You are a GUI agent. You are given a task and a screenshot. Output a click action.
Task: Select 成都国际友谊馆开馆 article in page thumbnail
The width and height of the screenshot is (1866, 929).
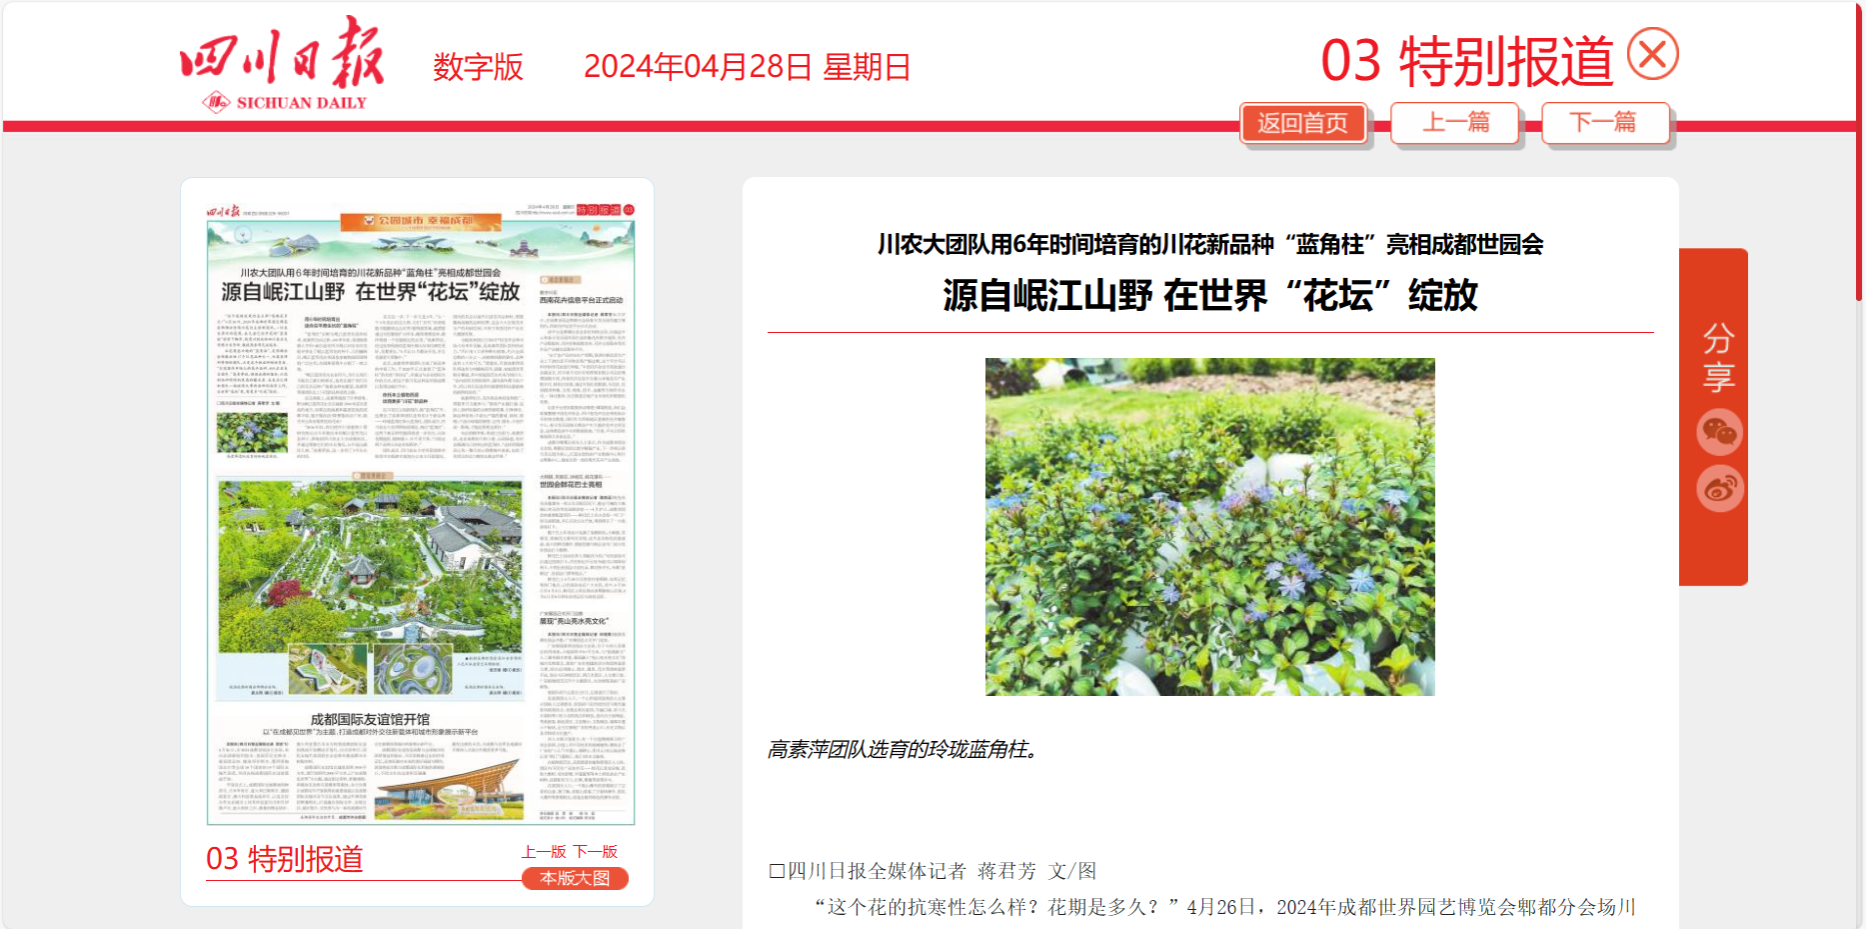coord(369,719)
